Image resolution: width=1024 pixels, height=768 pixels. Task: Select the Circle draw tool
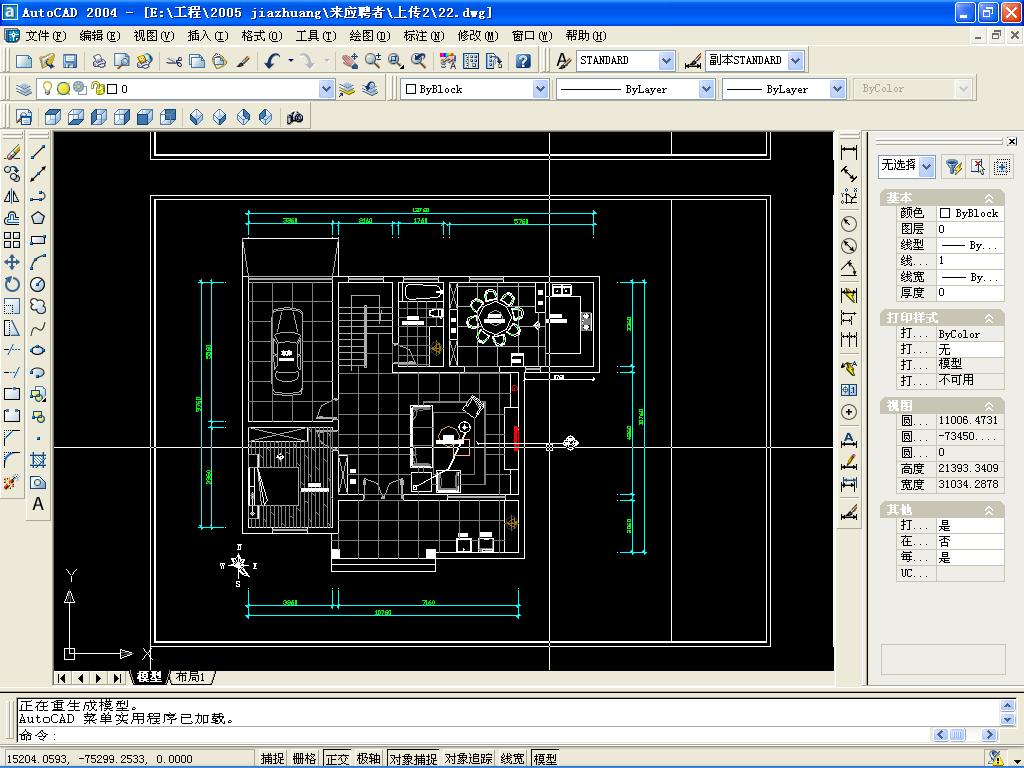pos(38,284)
